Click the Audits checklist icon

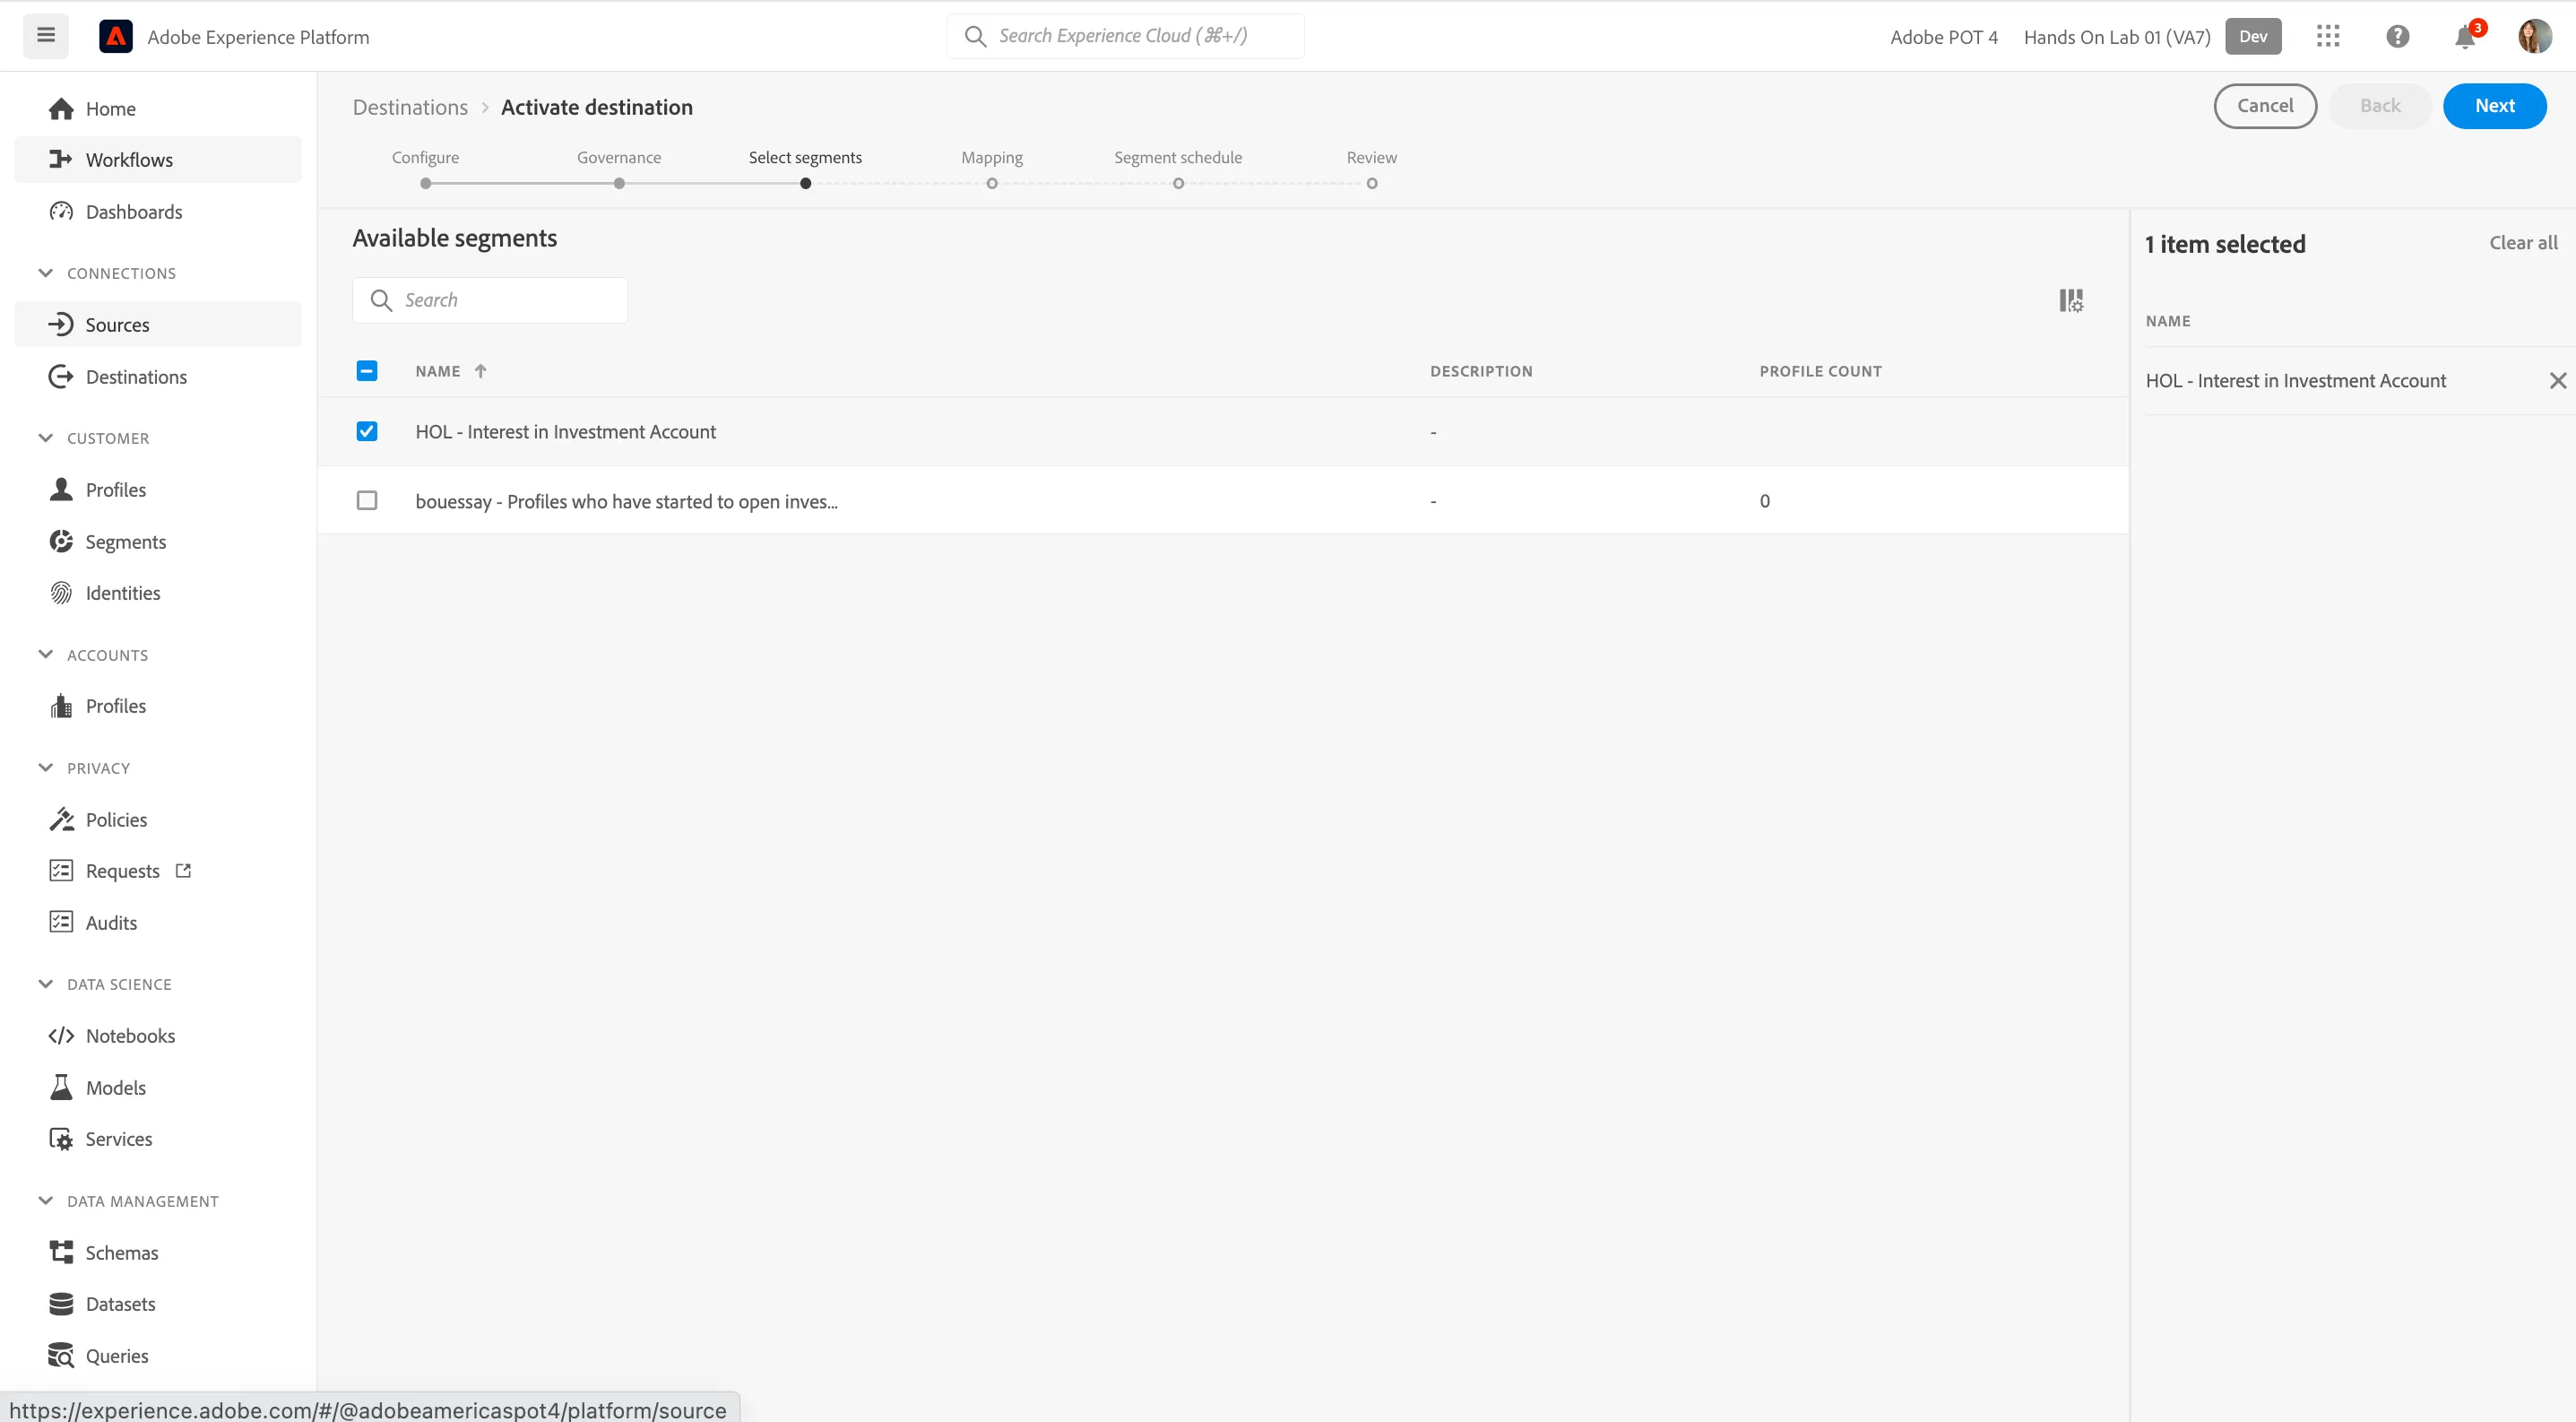pyautogui.click(x=61, y=922)
